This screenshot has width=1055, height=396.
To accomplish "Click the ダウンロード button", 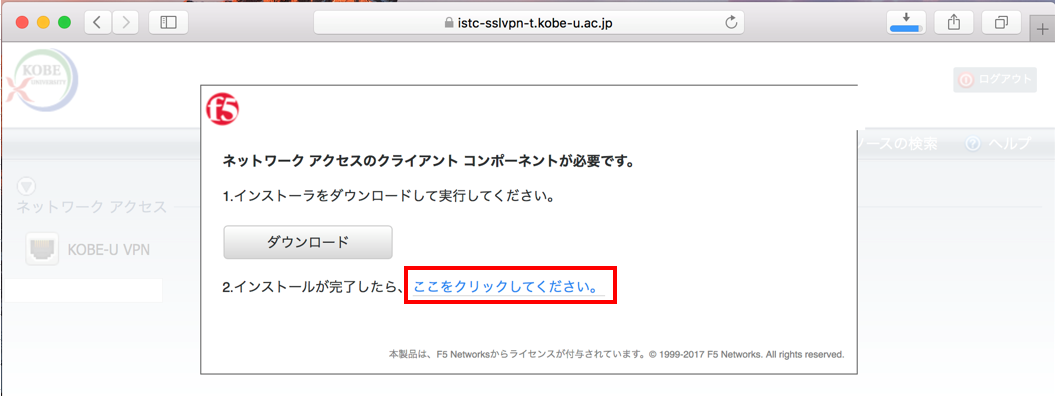I will pyautogui.click(x=307, y=242).
